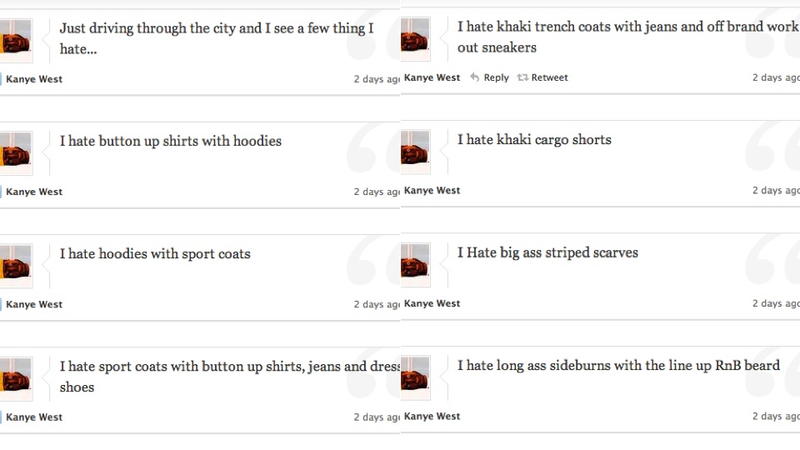Click avatar next to 'khaki cargo shorts' tweet
The width and height of the screenshot is (800, 450).
tap(415, 152)
